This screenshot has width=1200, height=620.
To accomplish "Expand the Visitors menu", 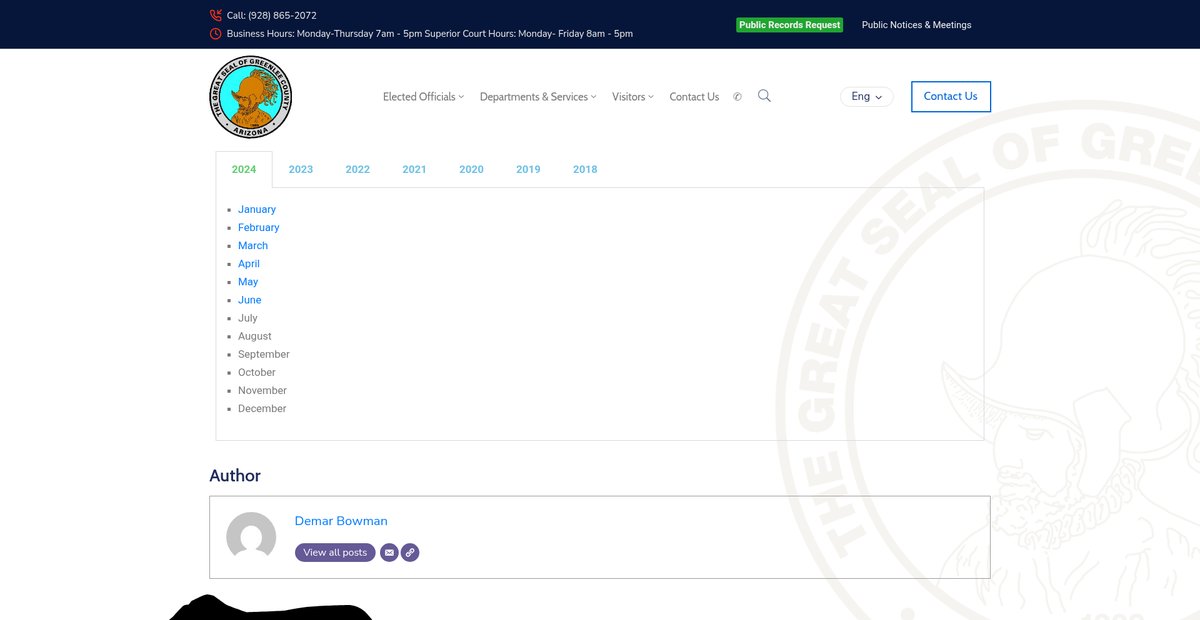I will [x=633, y=97].
